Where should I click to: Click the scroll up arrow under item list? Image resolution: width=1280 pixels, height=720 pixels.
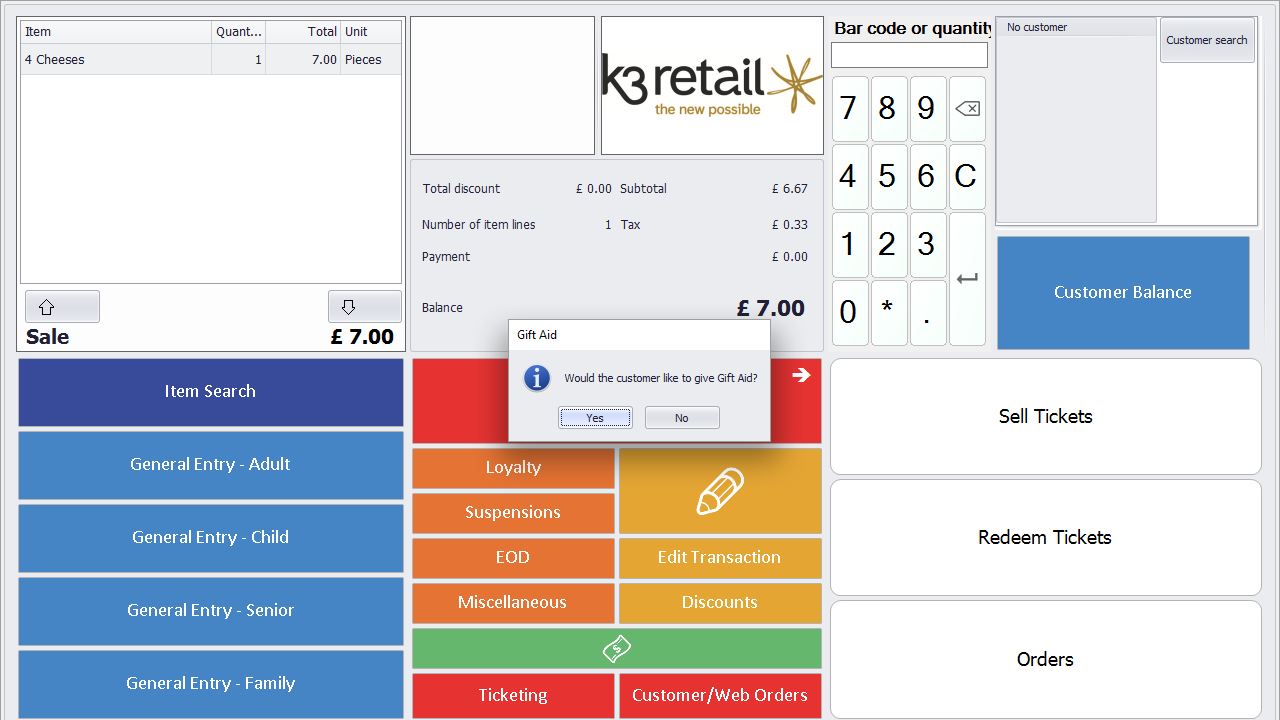tap(61, 307)
